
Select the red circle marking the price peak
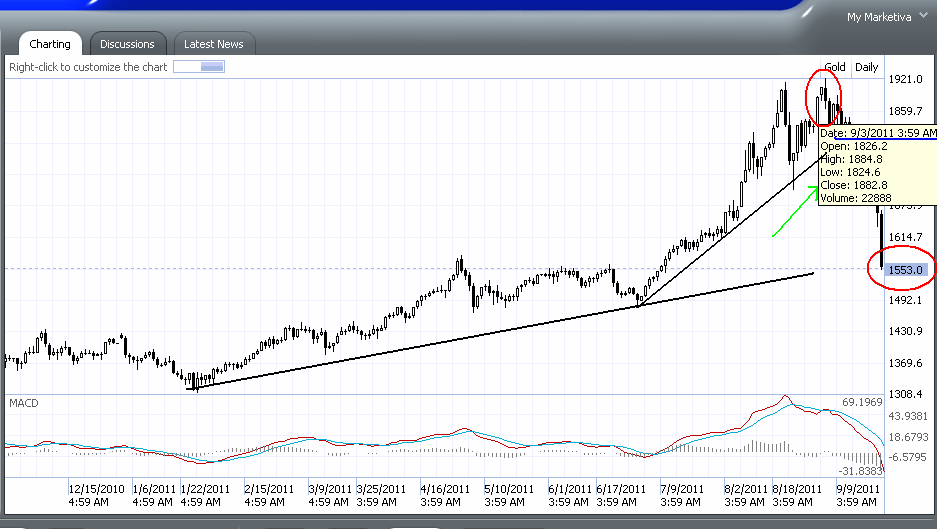825,97
